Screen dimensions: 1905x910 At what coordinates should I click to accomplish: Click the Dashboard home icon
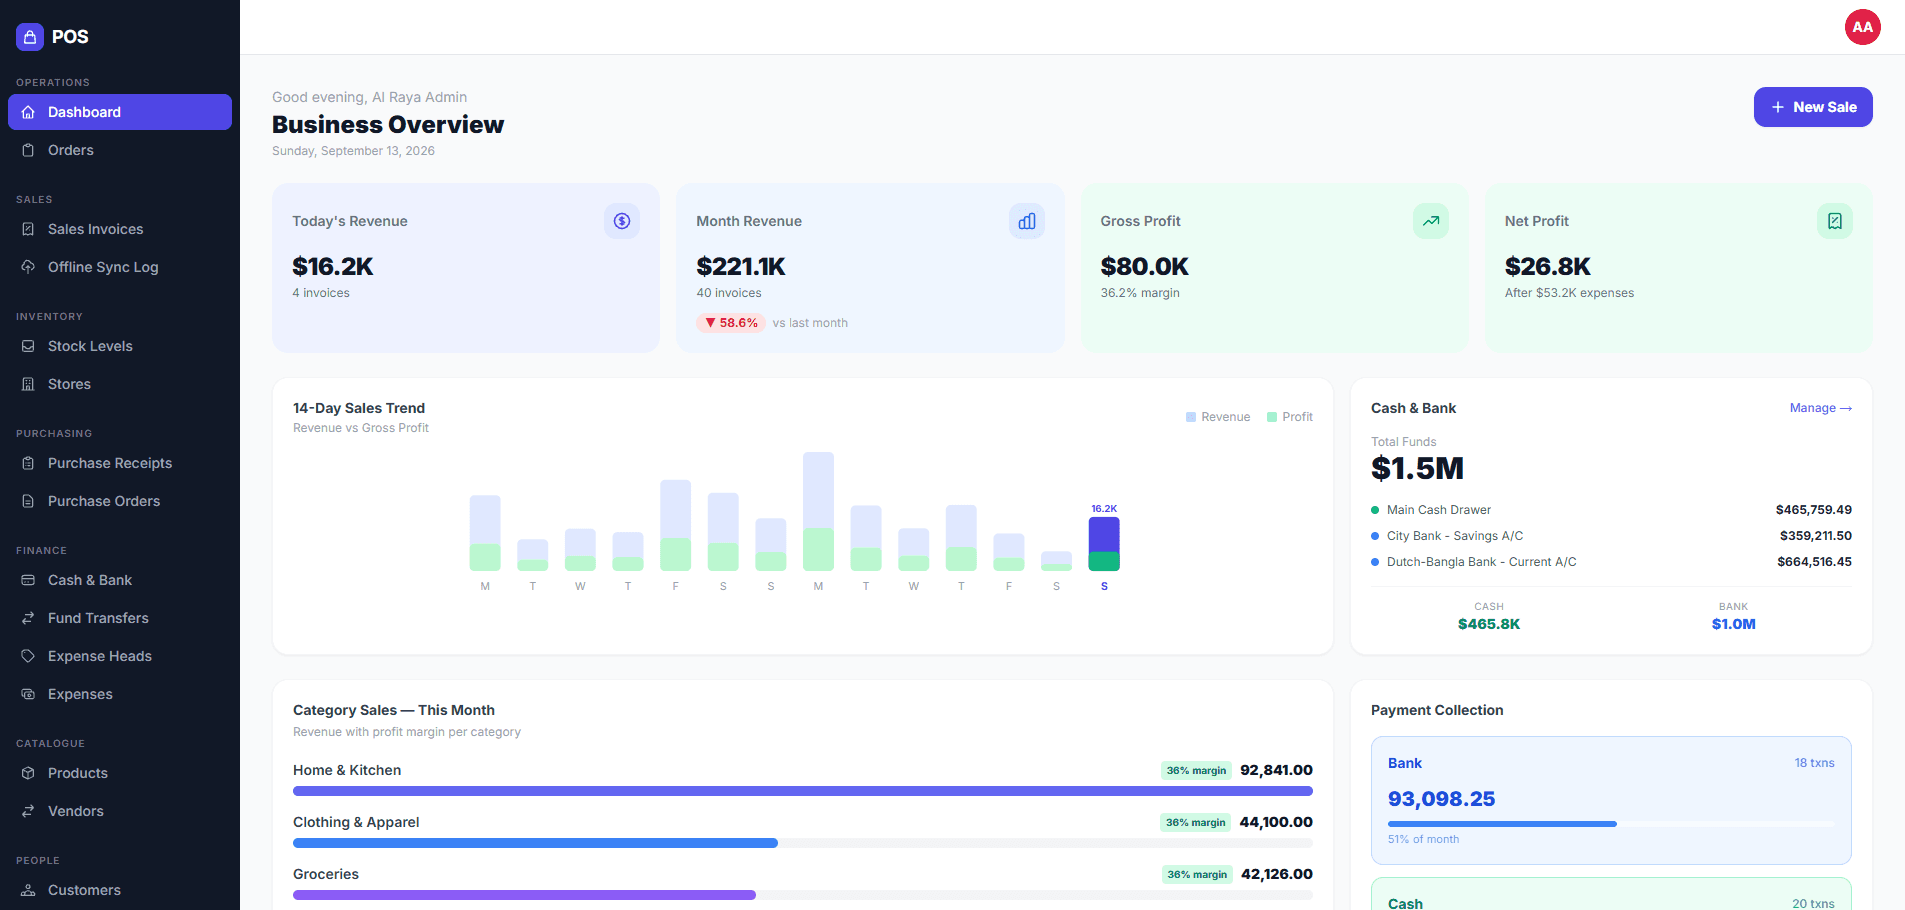tap(28, 112)
